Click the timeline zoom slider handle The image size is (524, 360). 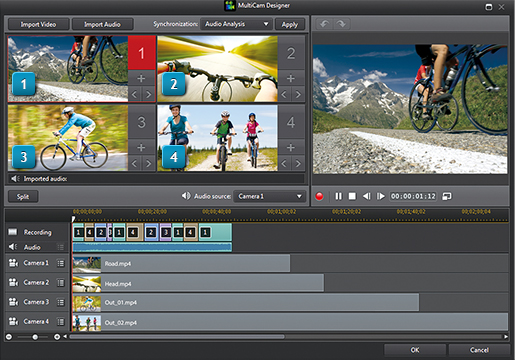click(x=35, y=337)
